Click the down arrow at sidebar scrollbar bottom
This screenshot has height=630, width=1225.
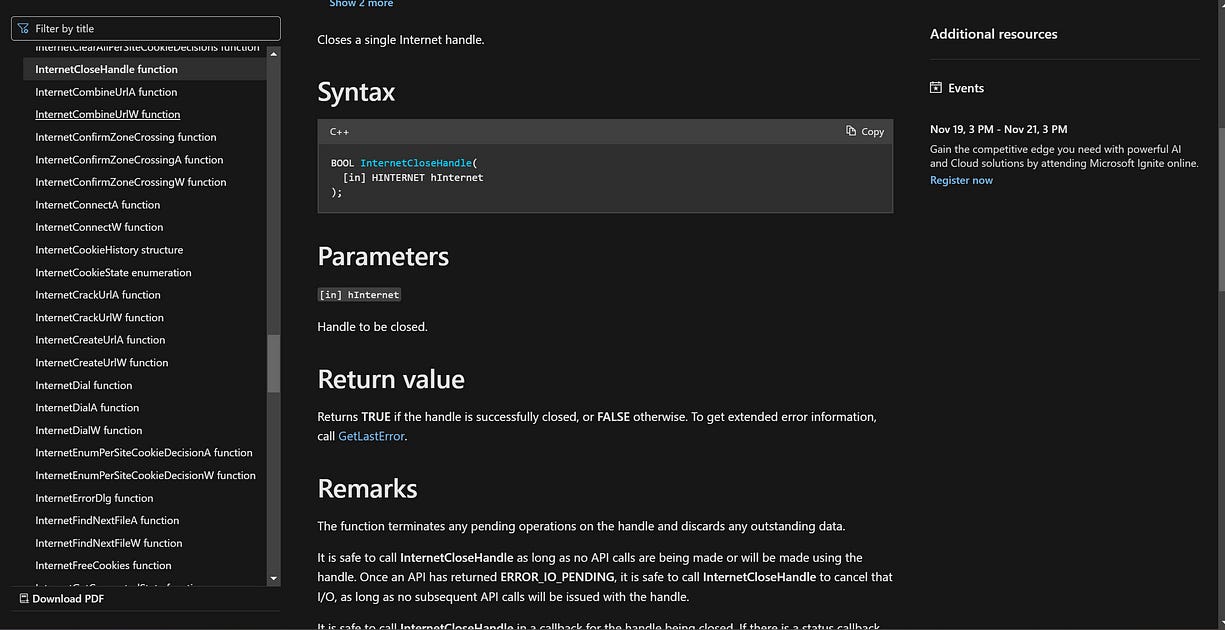tap(272, 577)
